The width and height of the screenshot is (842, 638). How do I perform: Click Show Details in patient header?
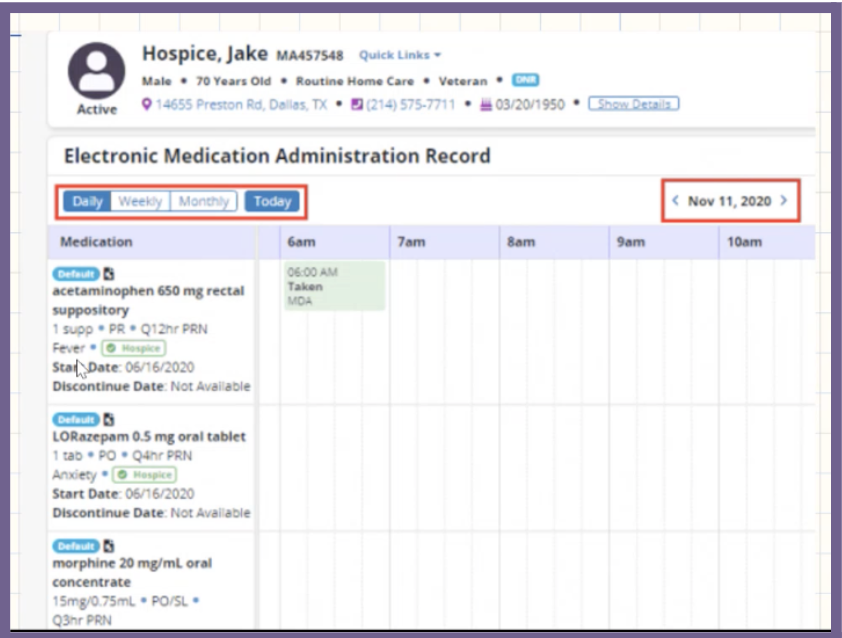[x=633, y=104]
